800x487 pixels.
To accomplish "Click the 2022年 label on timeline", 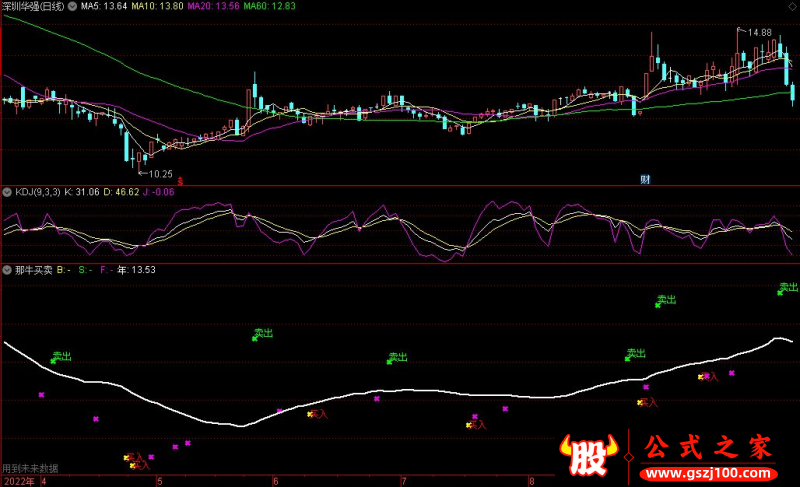I will pyautogui.click(x=17, y=481).
